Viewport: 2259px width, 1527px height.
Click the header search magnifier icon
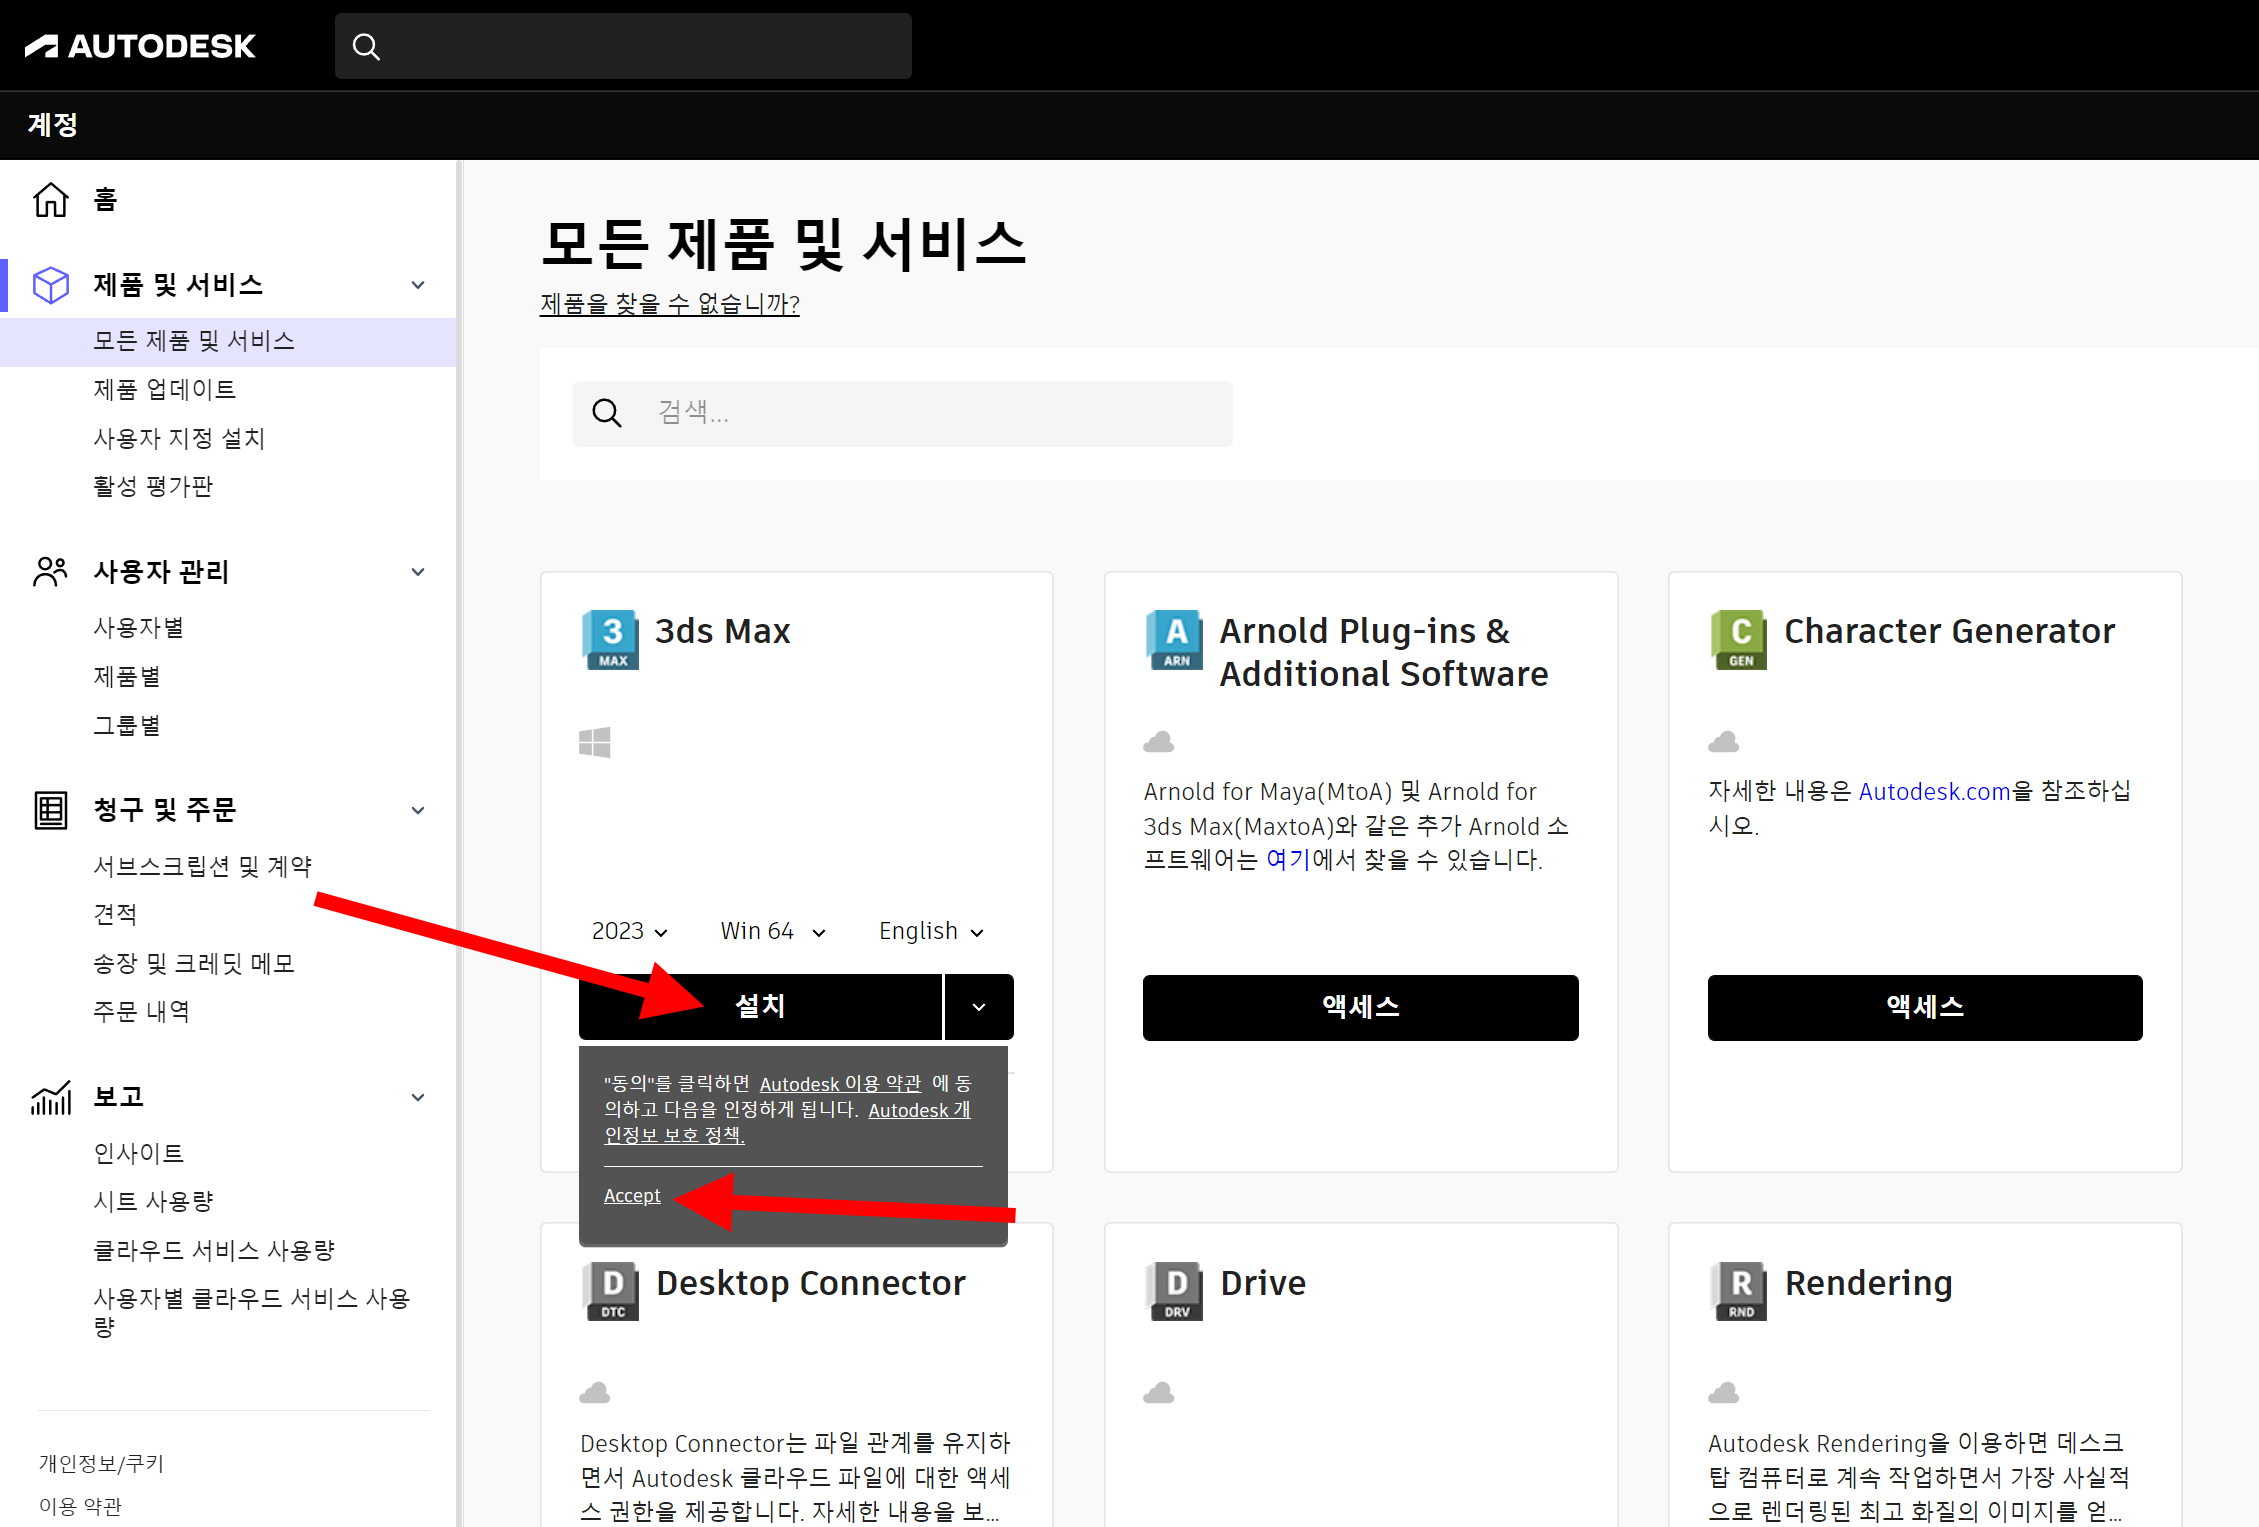click(366, 47)
